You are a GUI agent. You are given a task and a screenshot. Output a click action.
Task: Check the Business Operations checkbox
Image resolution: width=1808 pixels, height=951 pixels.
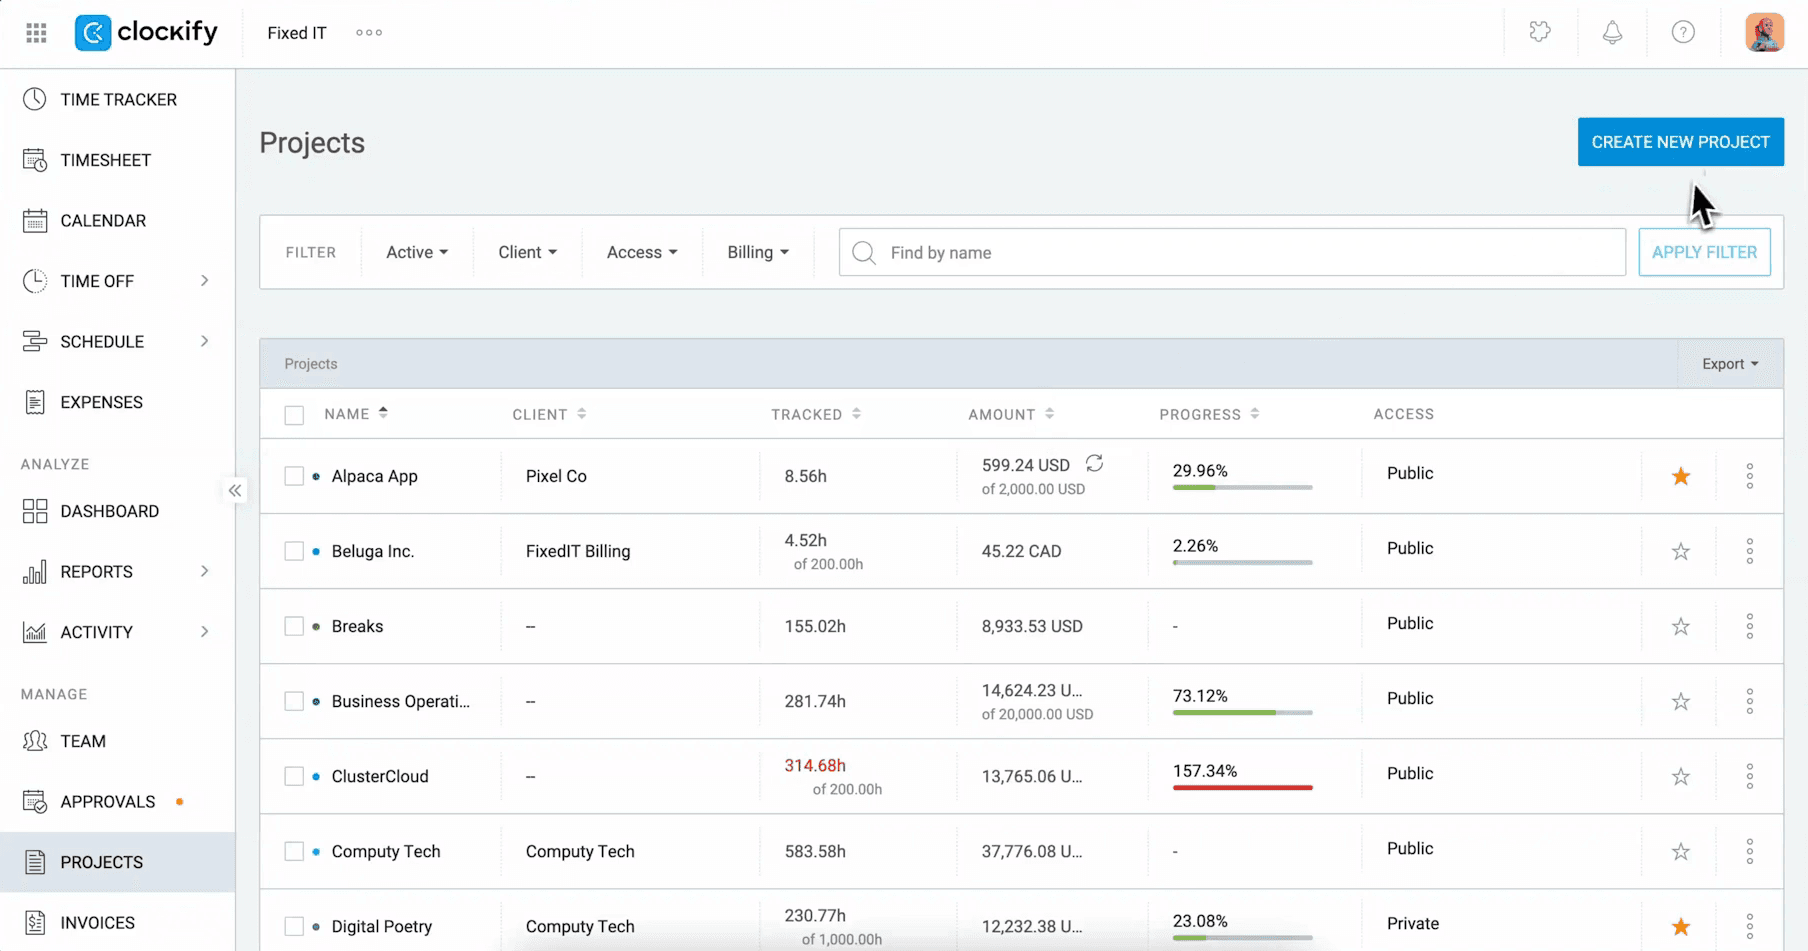coord(294,701)
